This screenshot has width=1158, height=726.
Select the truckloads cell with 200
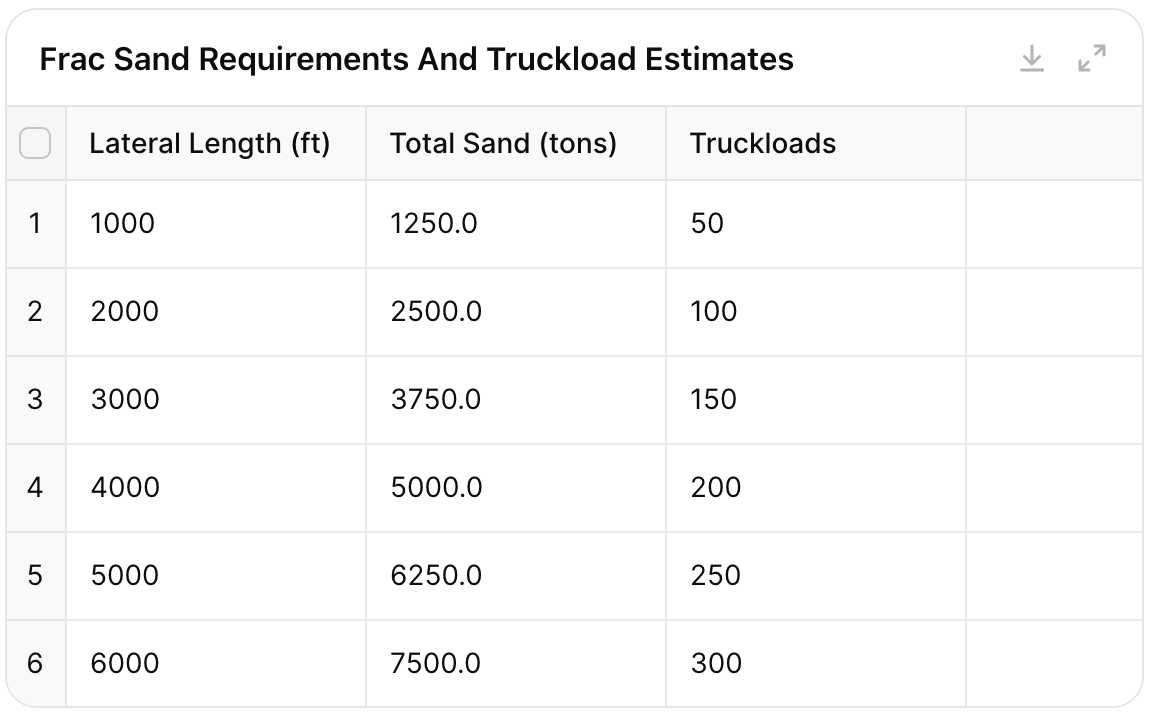[x=716, y=487]
